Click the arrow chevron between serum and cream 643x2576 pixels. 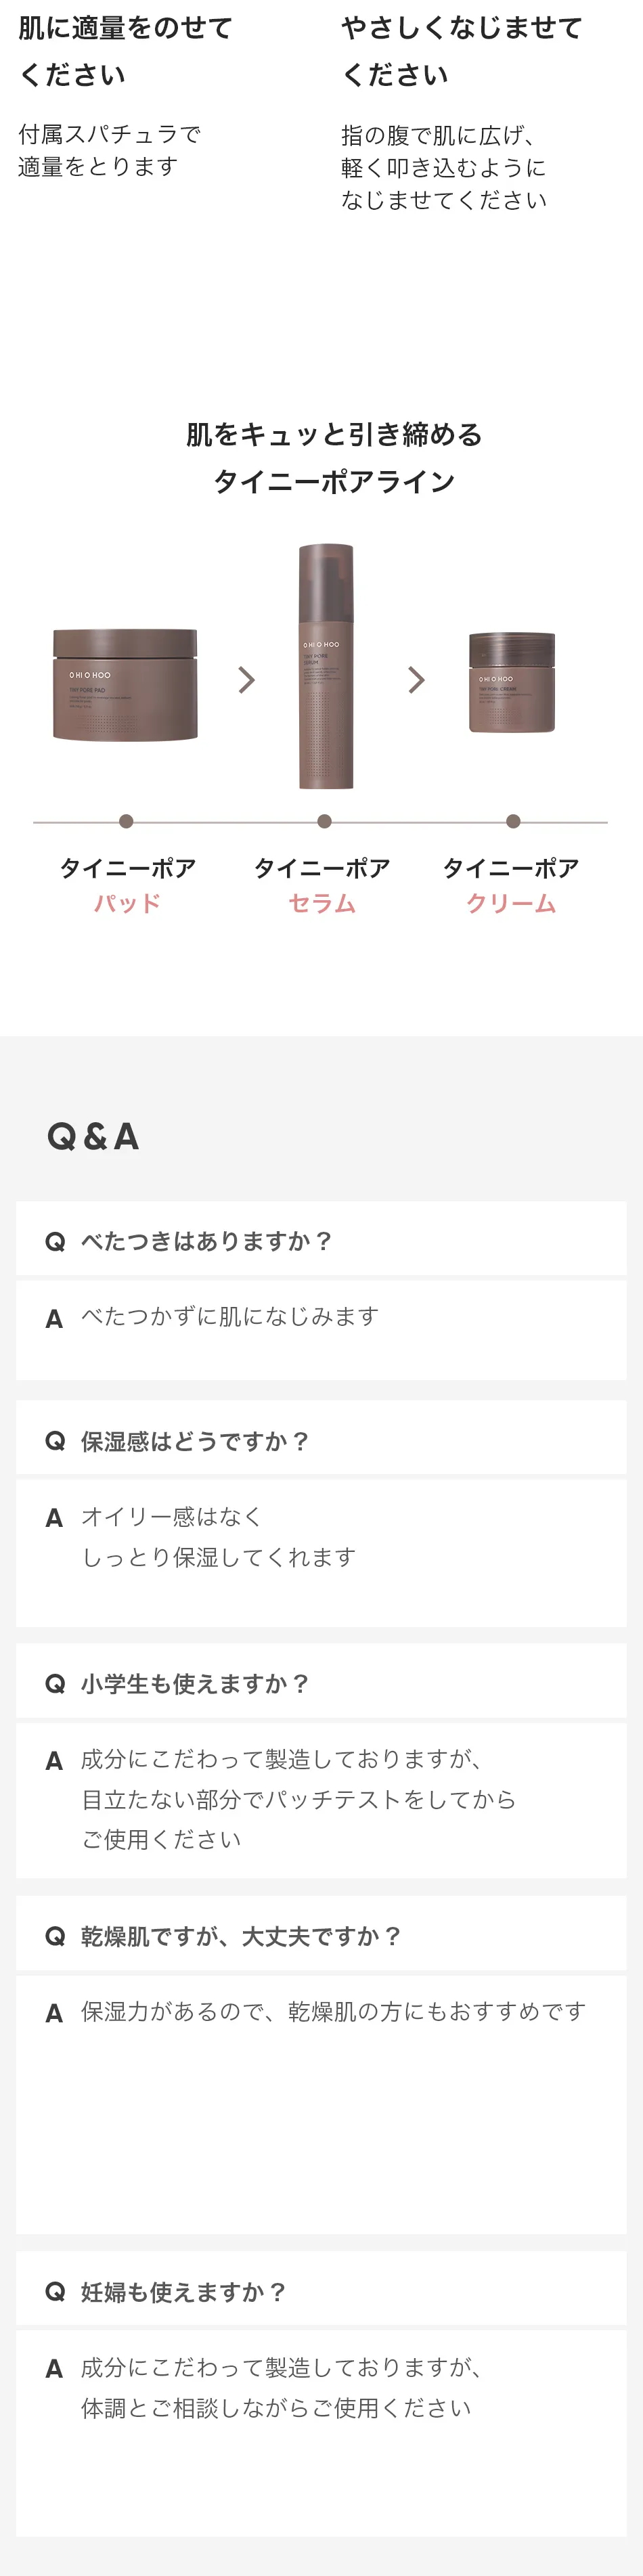click(417, 680)
